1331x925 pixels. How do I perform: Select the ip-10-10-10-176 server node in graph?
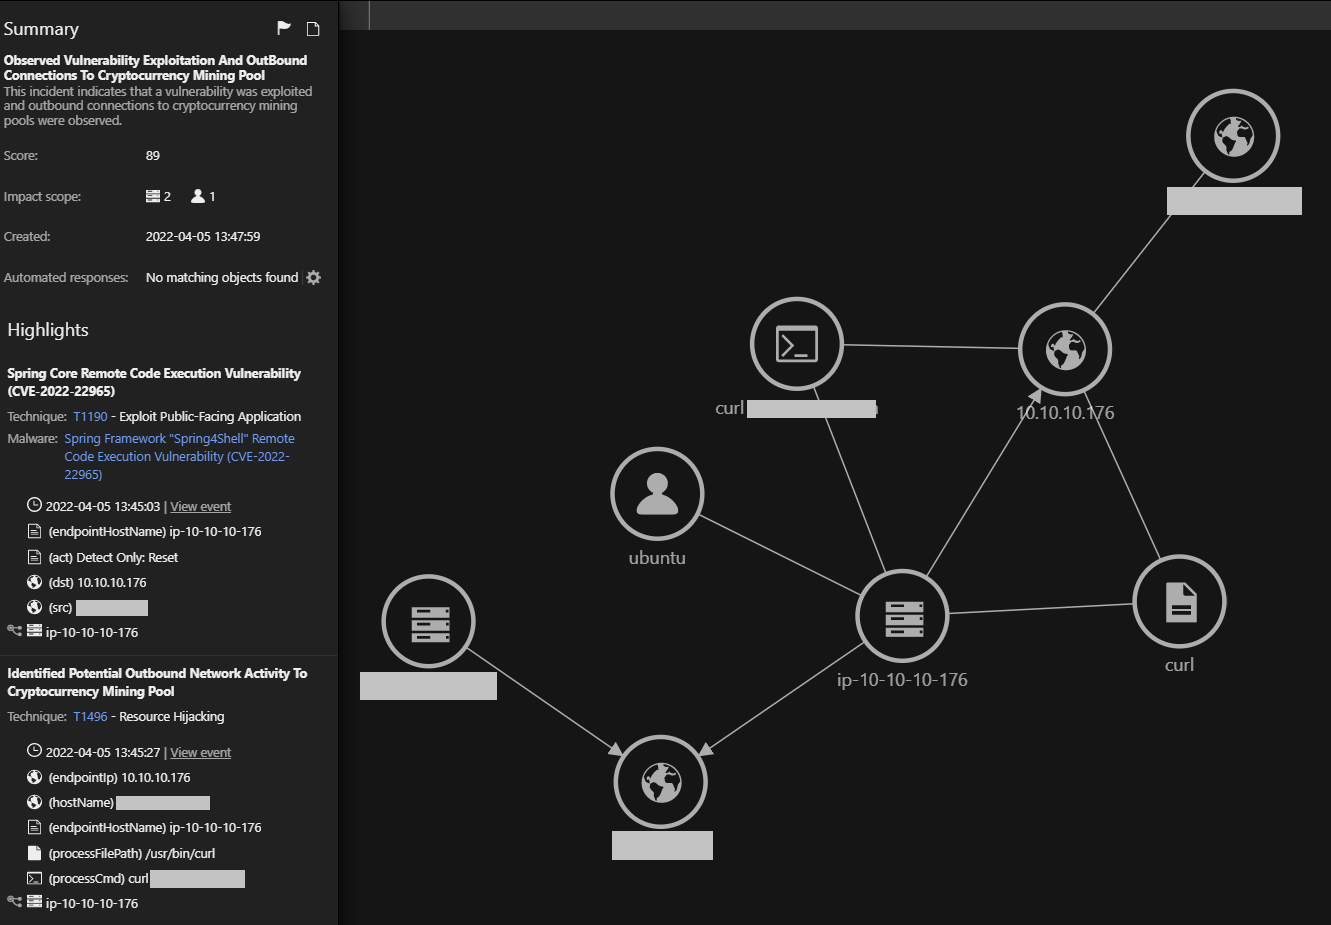tap(902, 617)
